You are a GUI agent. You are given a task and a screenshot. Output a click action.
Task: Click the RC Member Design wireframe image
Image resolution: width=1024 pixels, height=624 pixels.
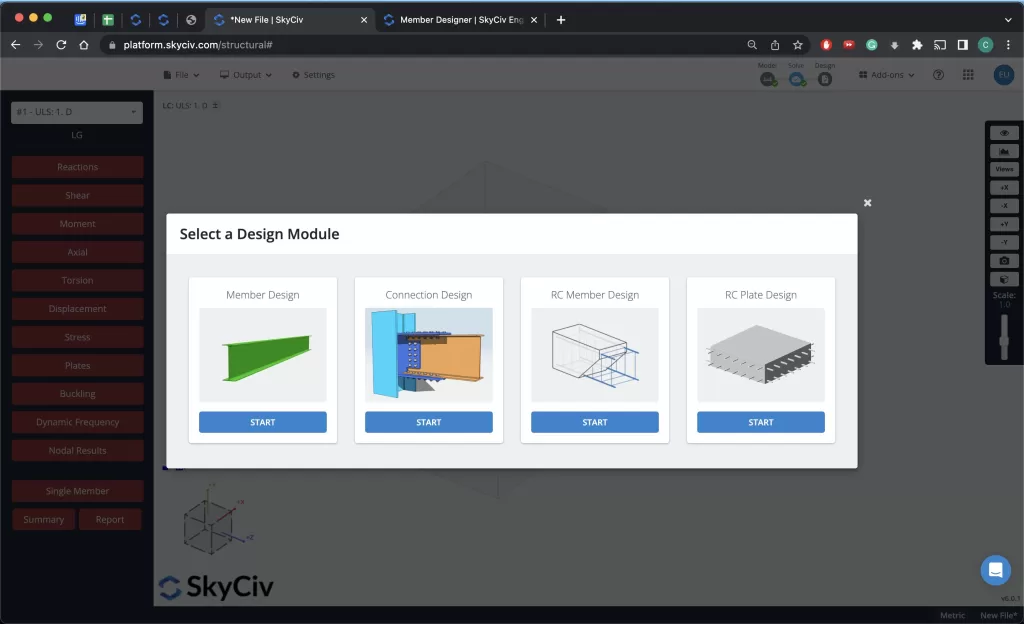594,355
